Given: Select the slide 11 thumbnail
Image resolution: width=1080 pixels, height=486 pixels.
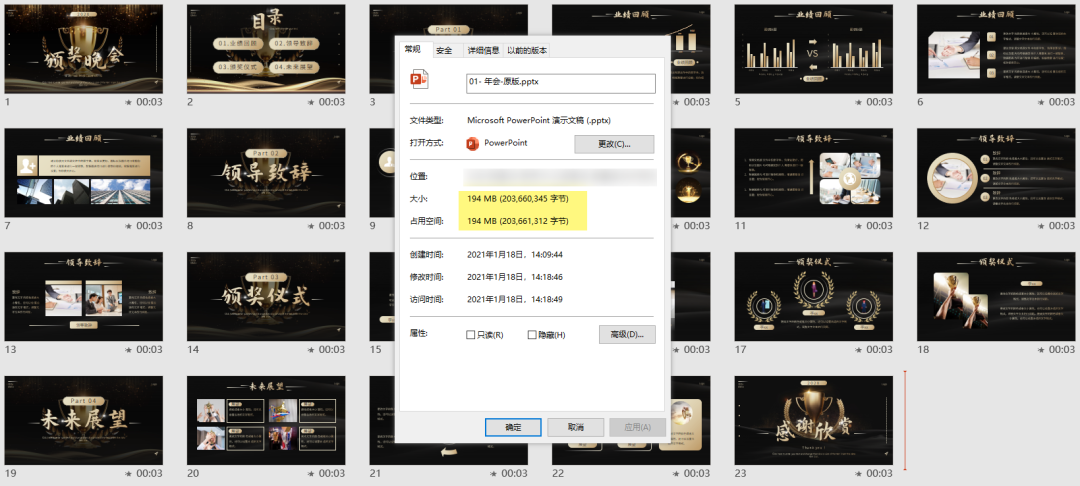Looking at the screenshot, I should point(813,173).
